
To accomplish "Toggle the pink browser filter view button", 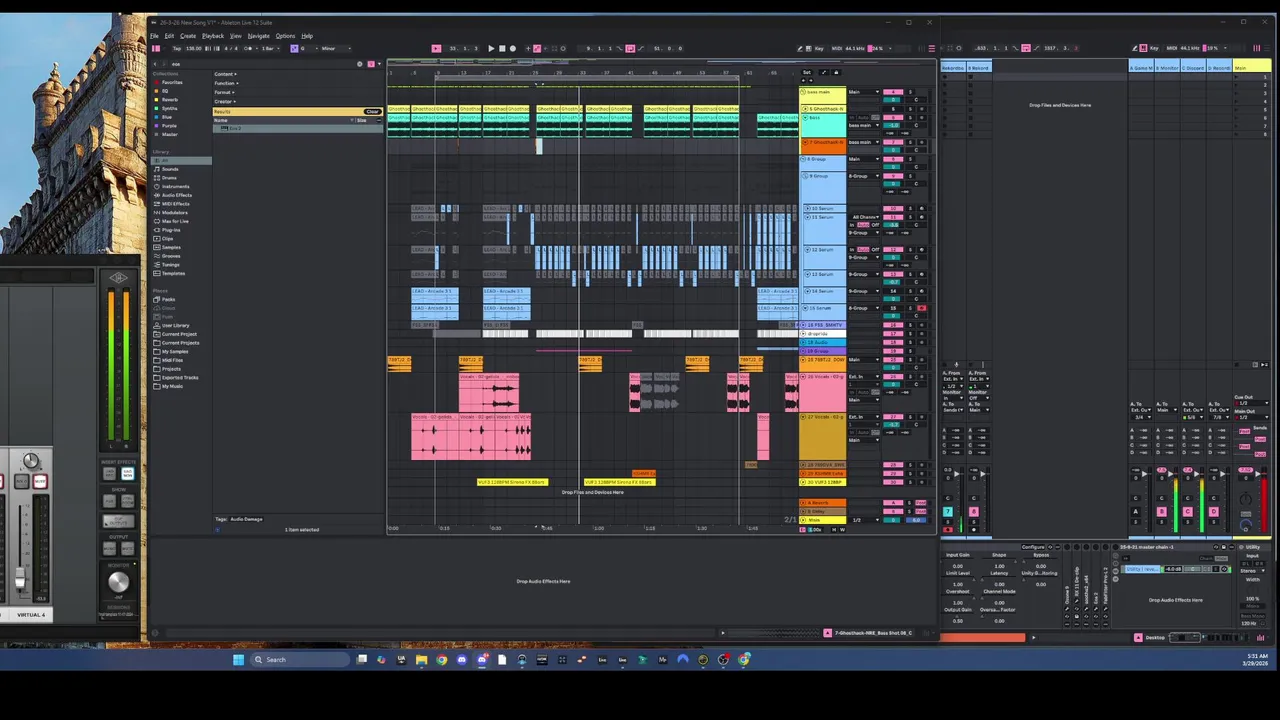I will [x=371, y=64].
